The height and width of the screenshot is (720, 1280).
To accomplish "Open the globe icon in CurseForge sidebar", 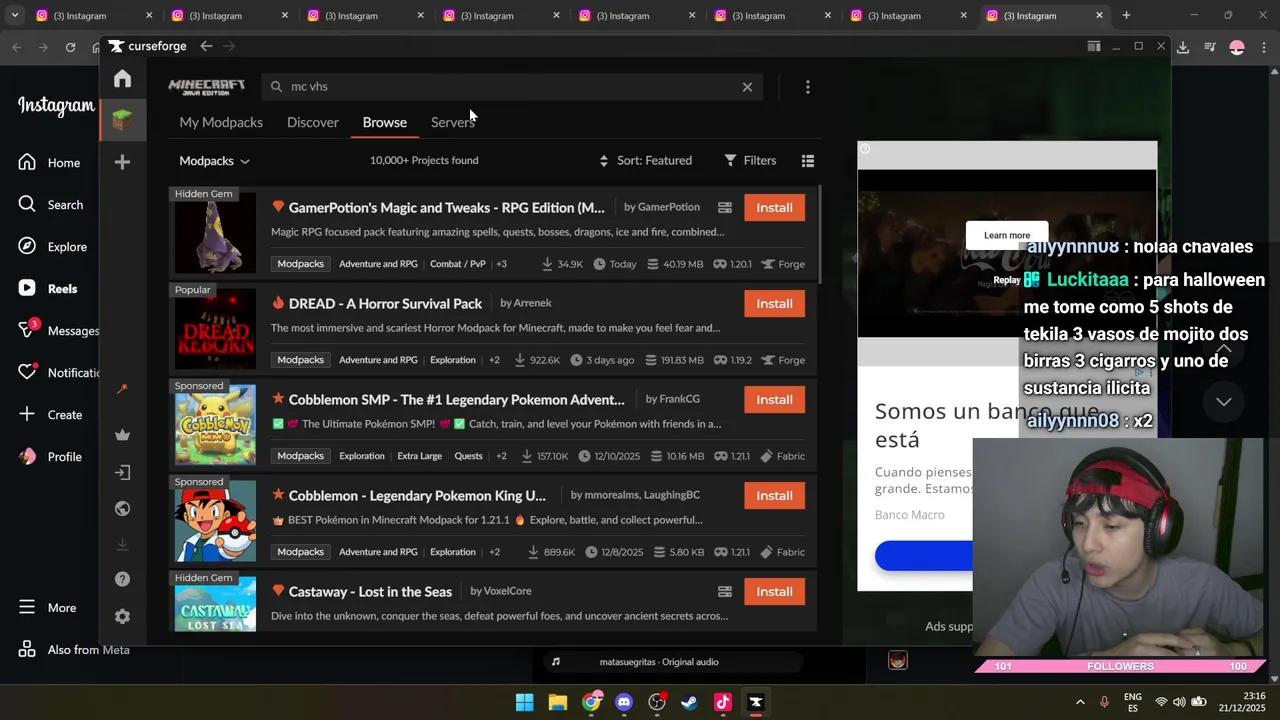I will [122, 508].
